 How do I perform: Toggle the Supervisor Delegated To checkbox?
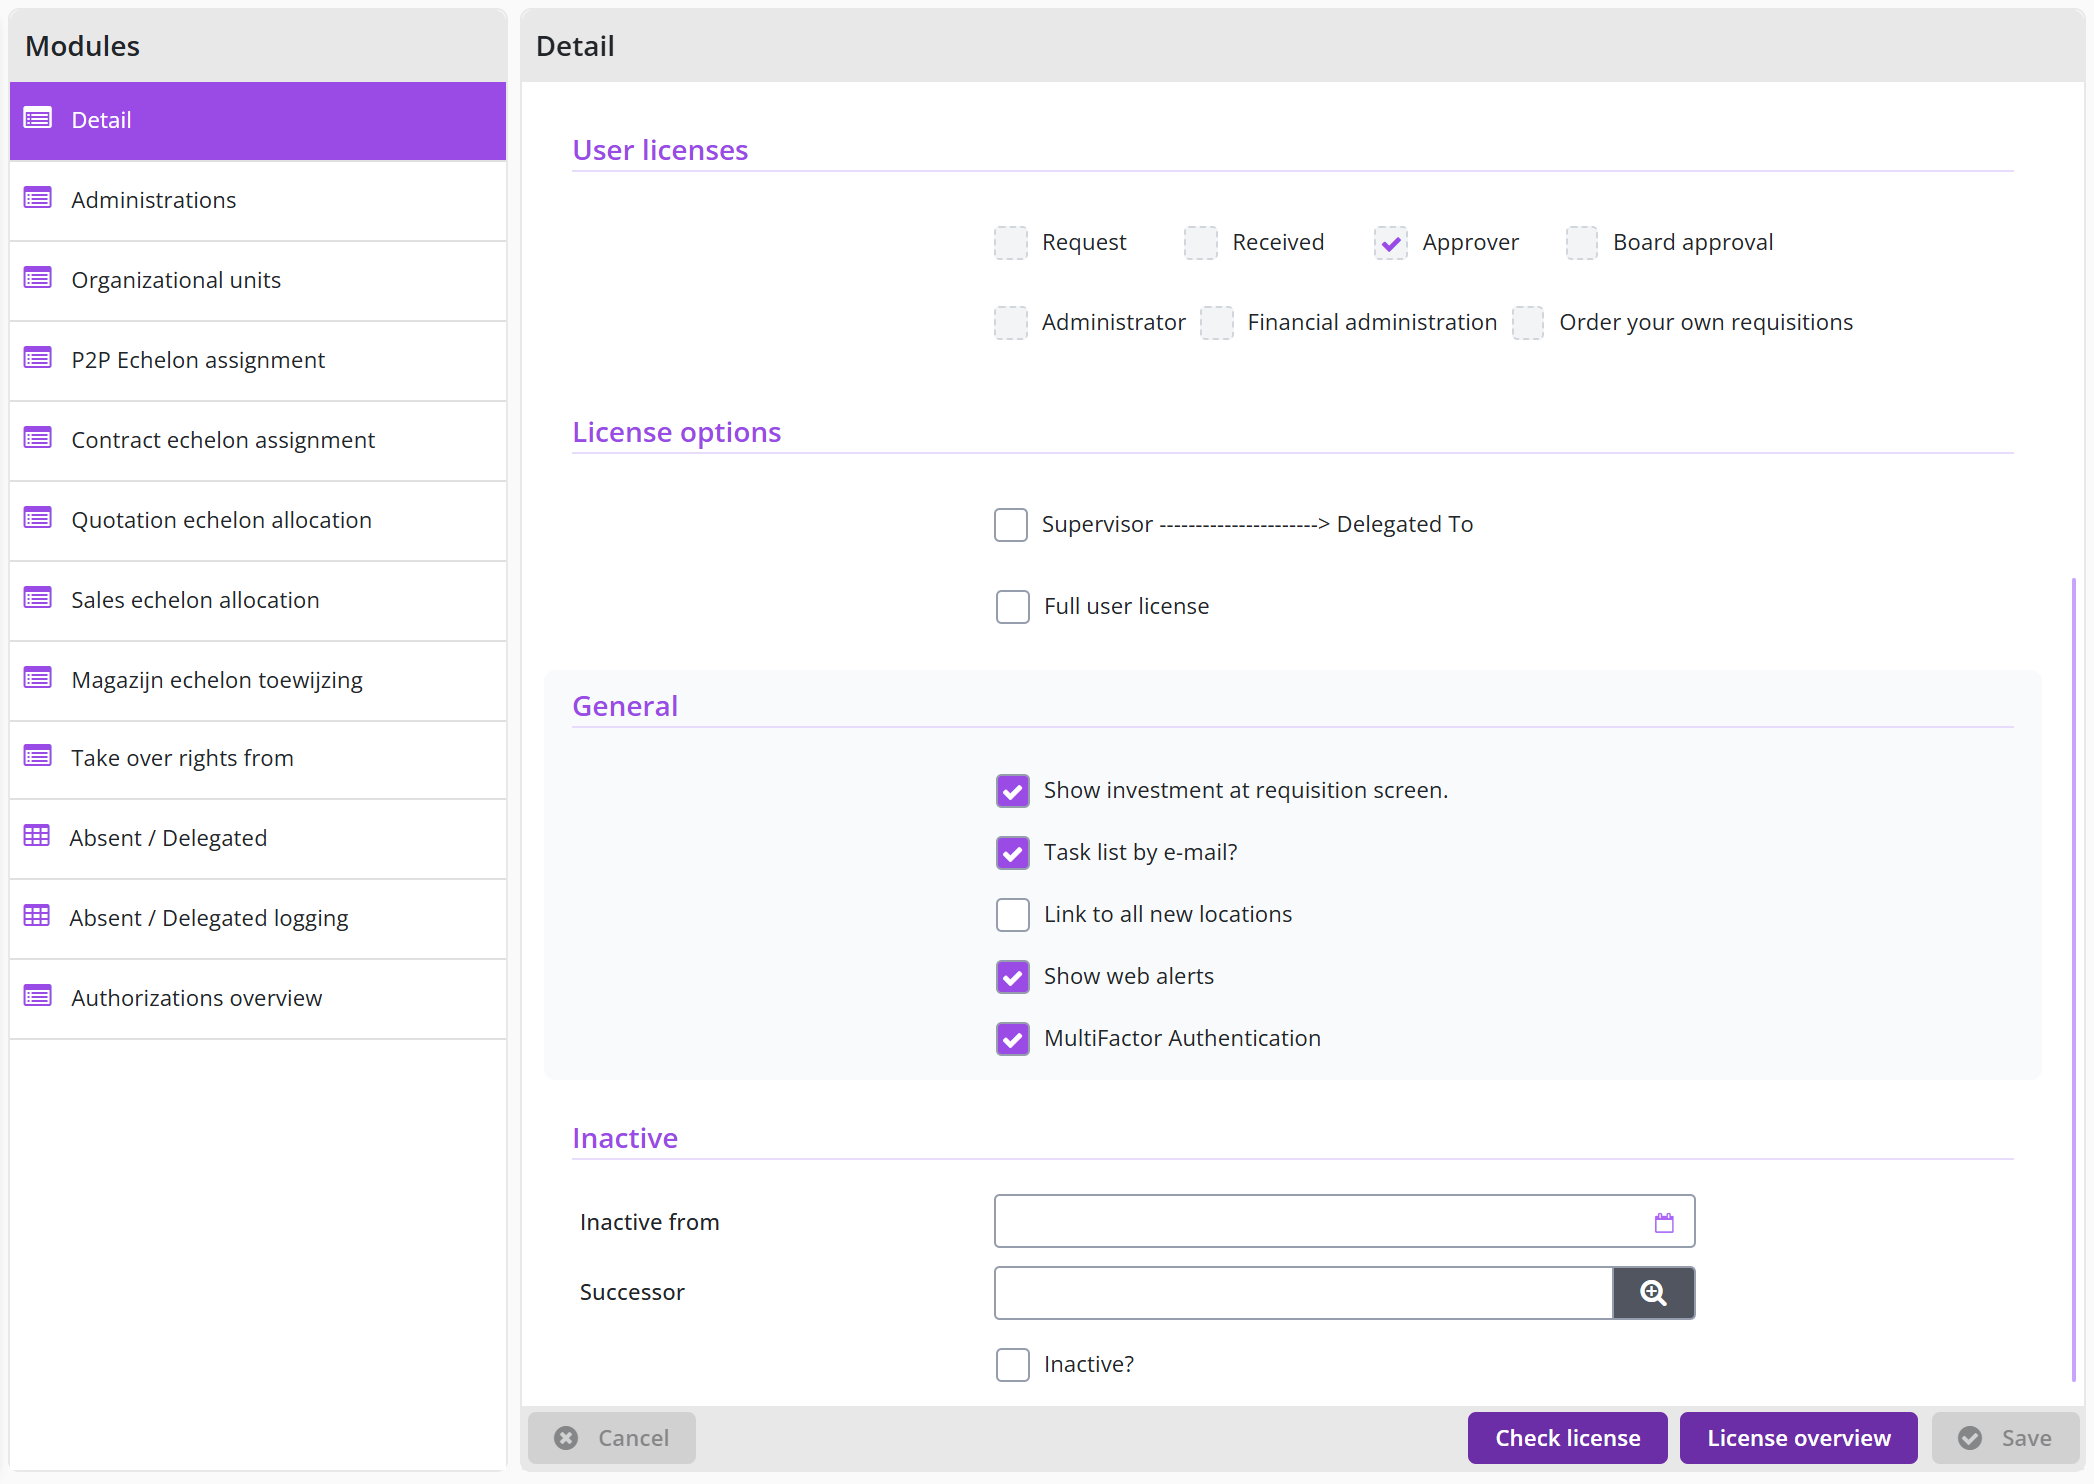pos(1011,525)
